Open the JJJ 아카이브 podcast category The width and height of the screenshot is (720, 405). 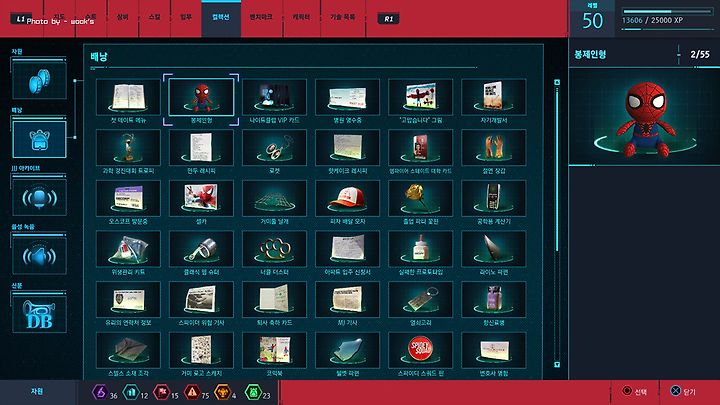(39, 197)
